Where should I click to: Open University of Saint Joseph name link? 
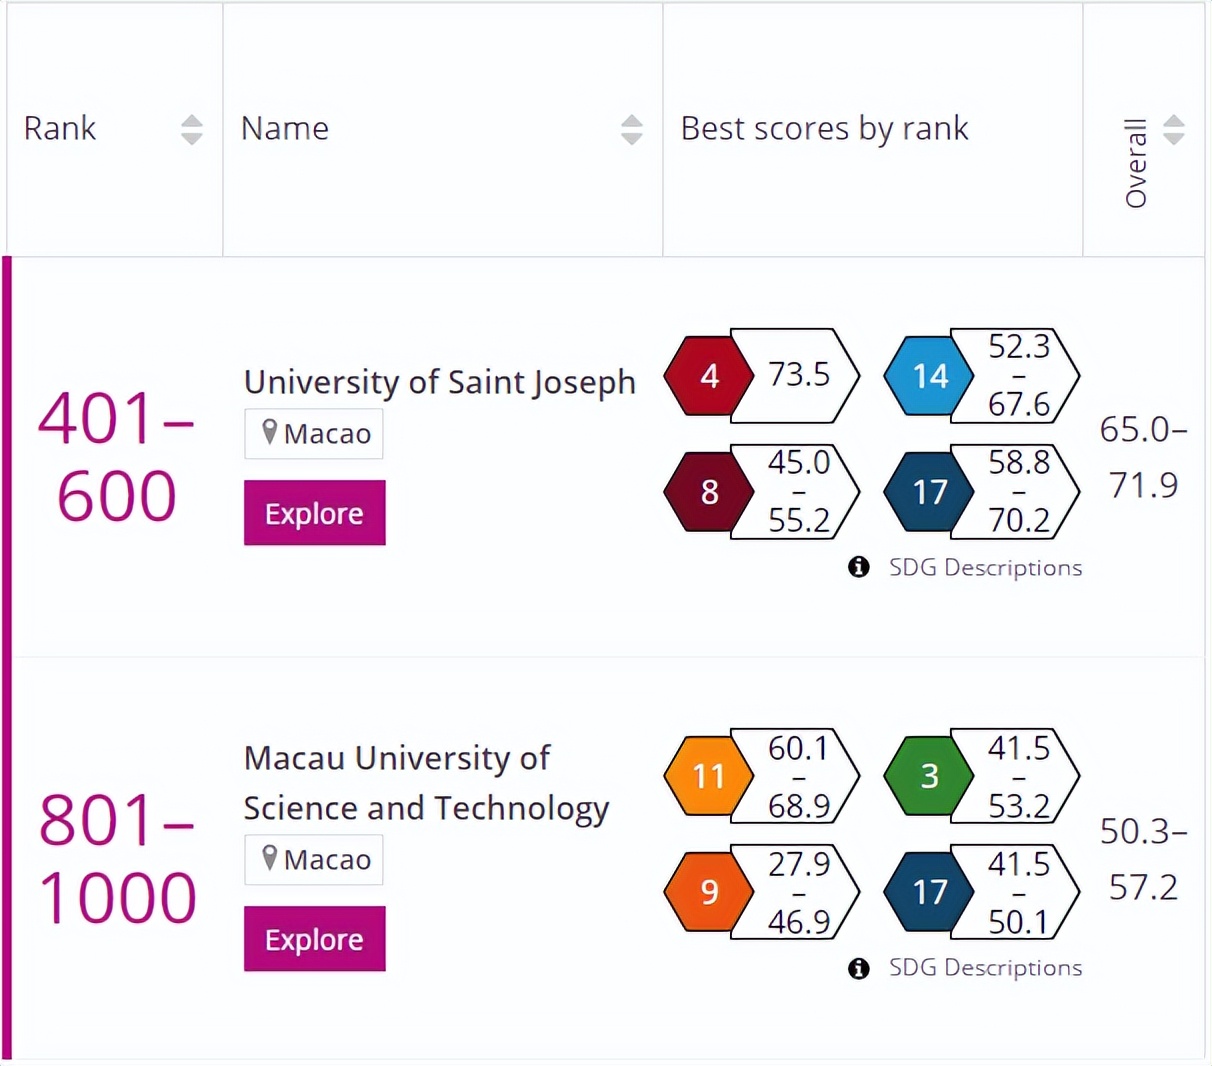click(x=439, y=382)
